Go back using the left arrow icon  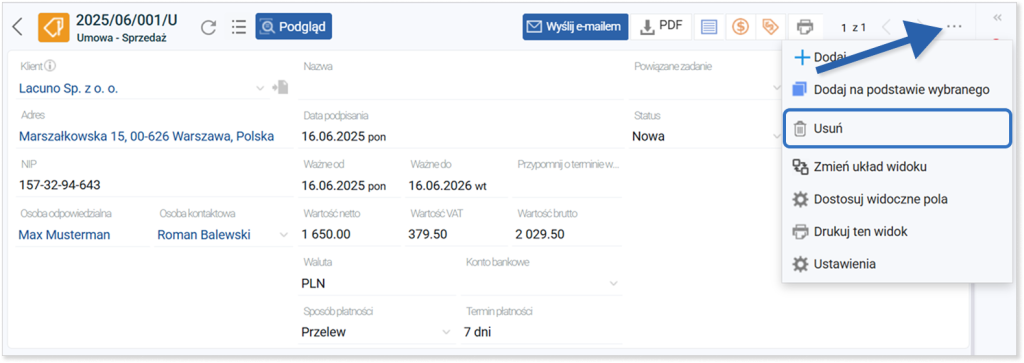coord(18,27)
